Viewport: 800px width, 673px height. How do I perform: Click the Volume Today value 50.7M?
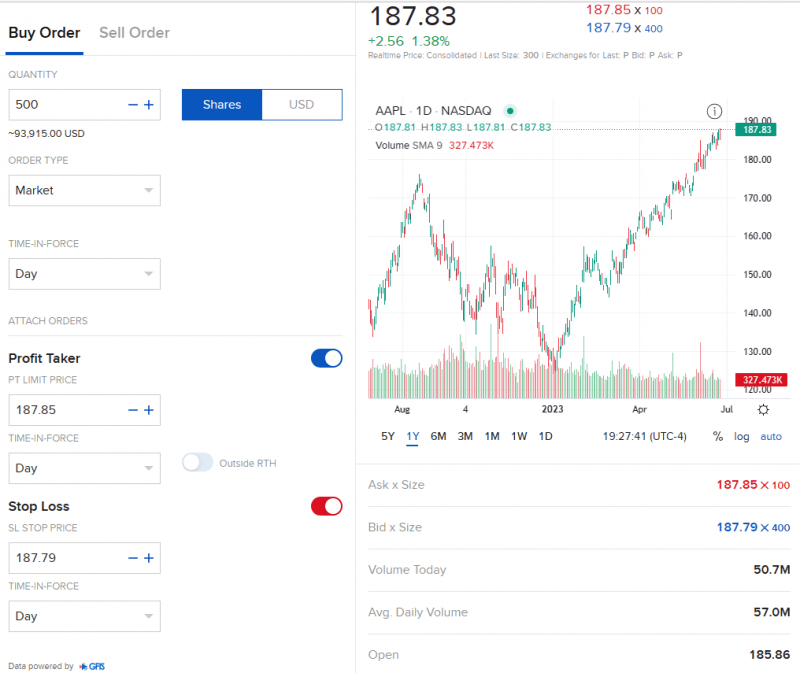[x=771, y=569]
